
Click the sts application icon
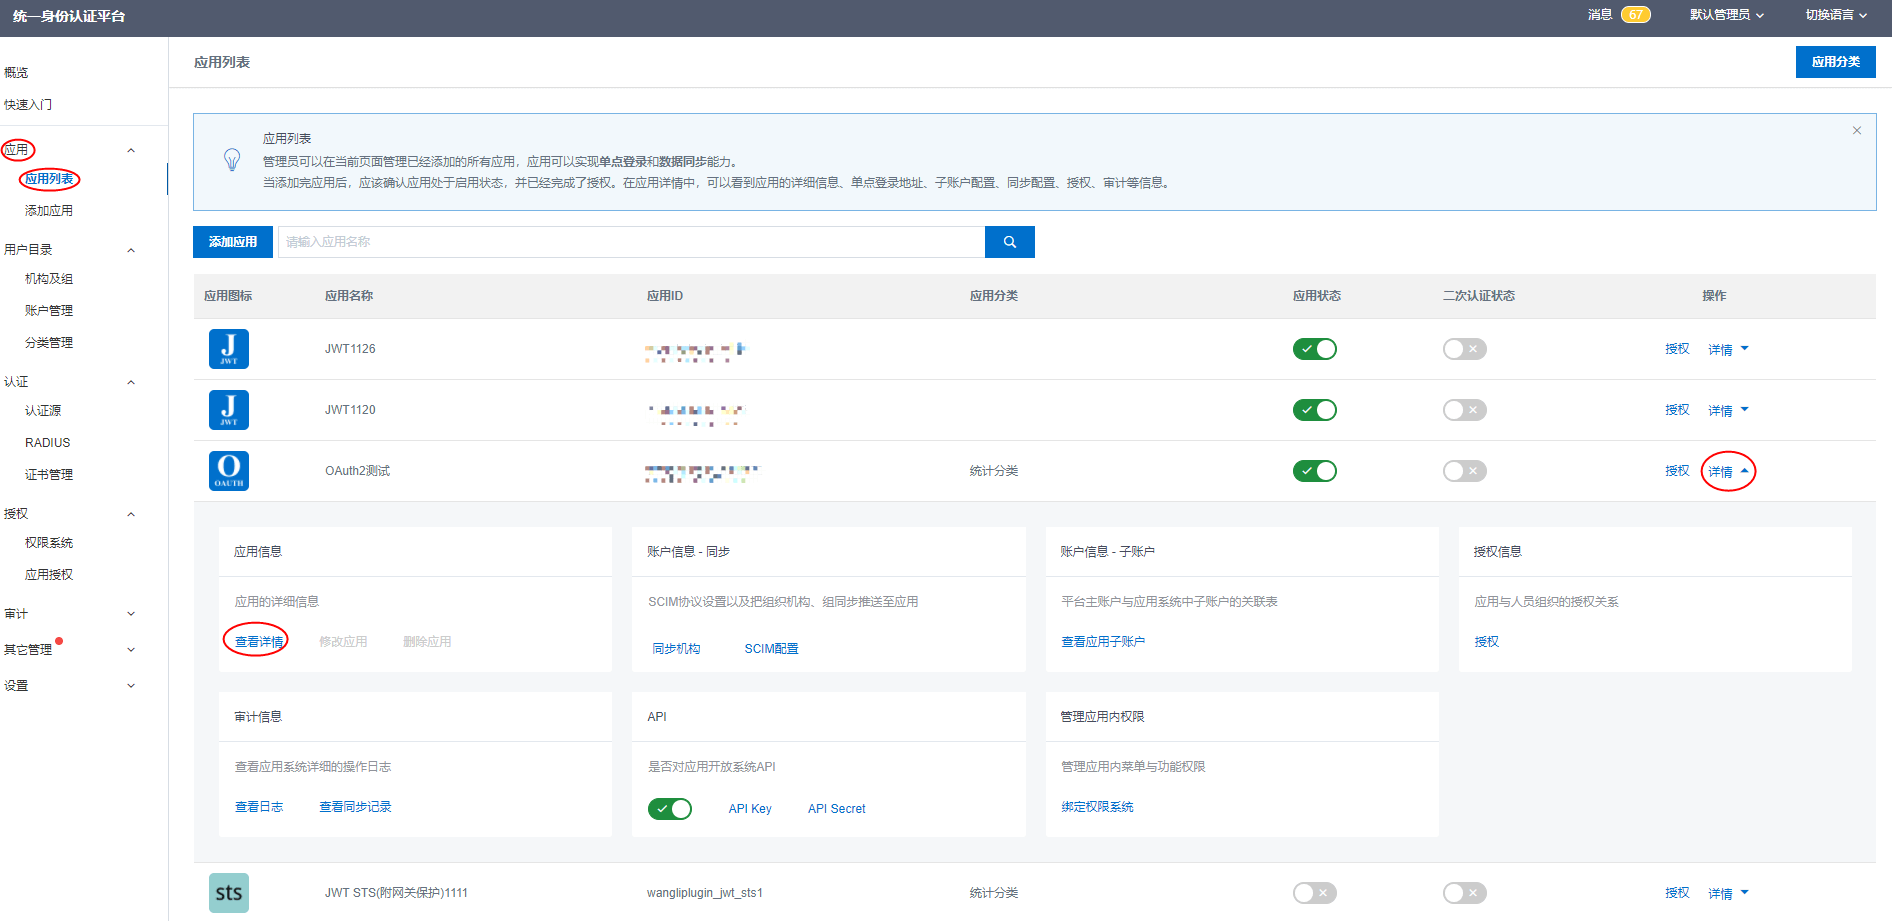coord(228,893)
